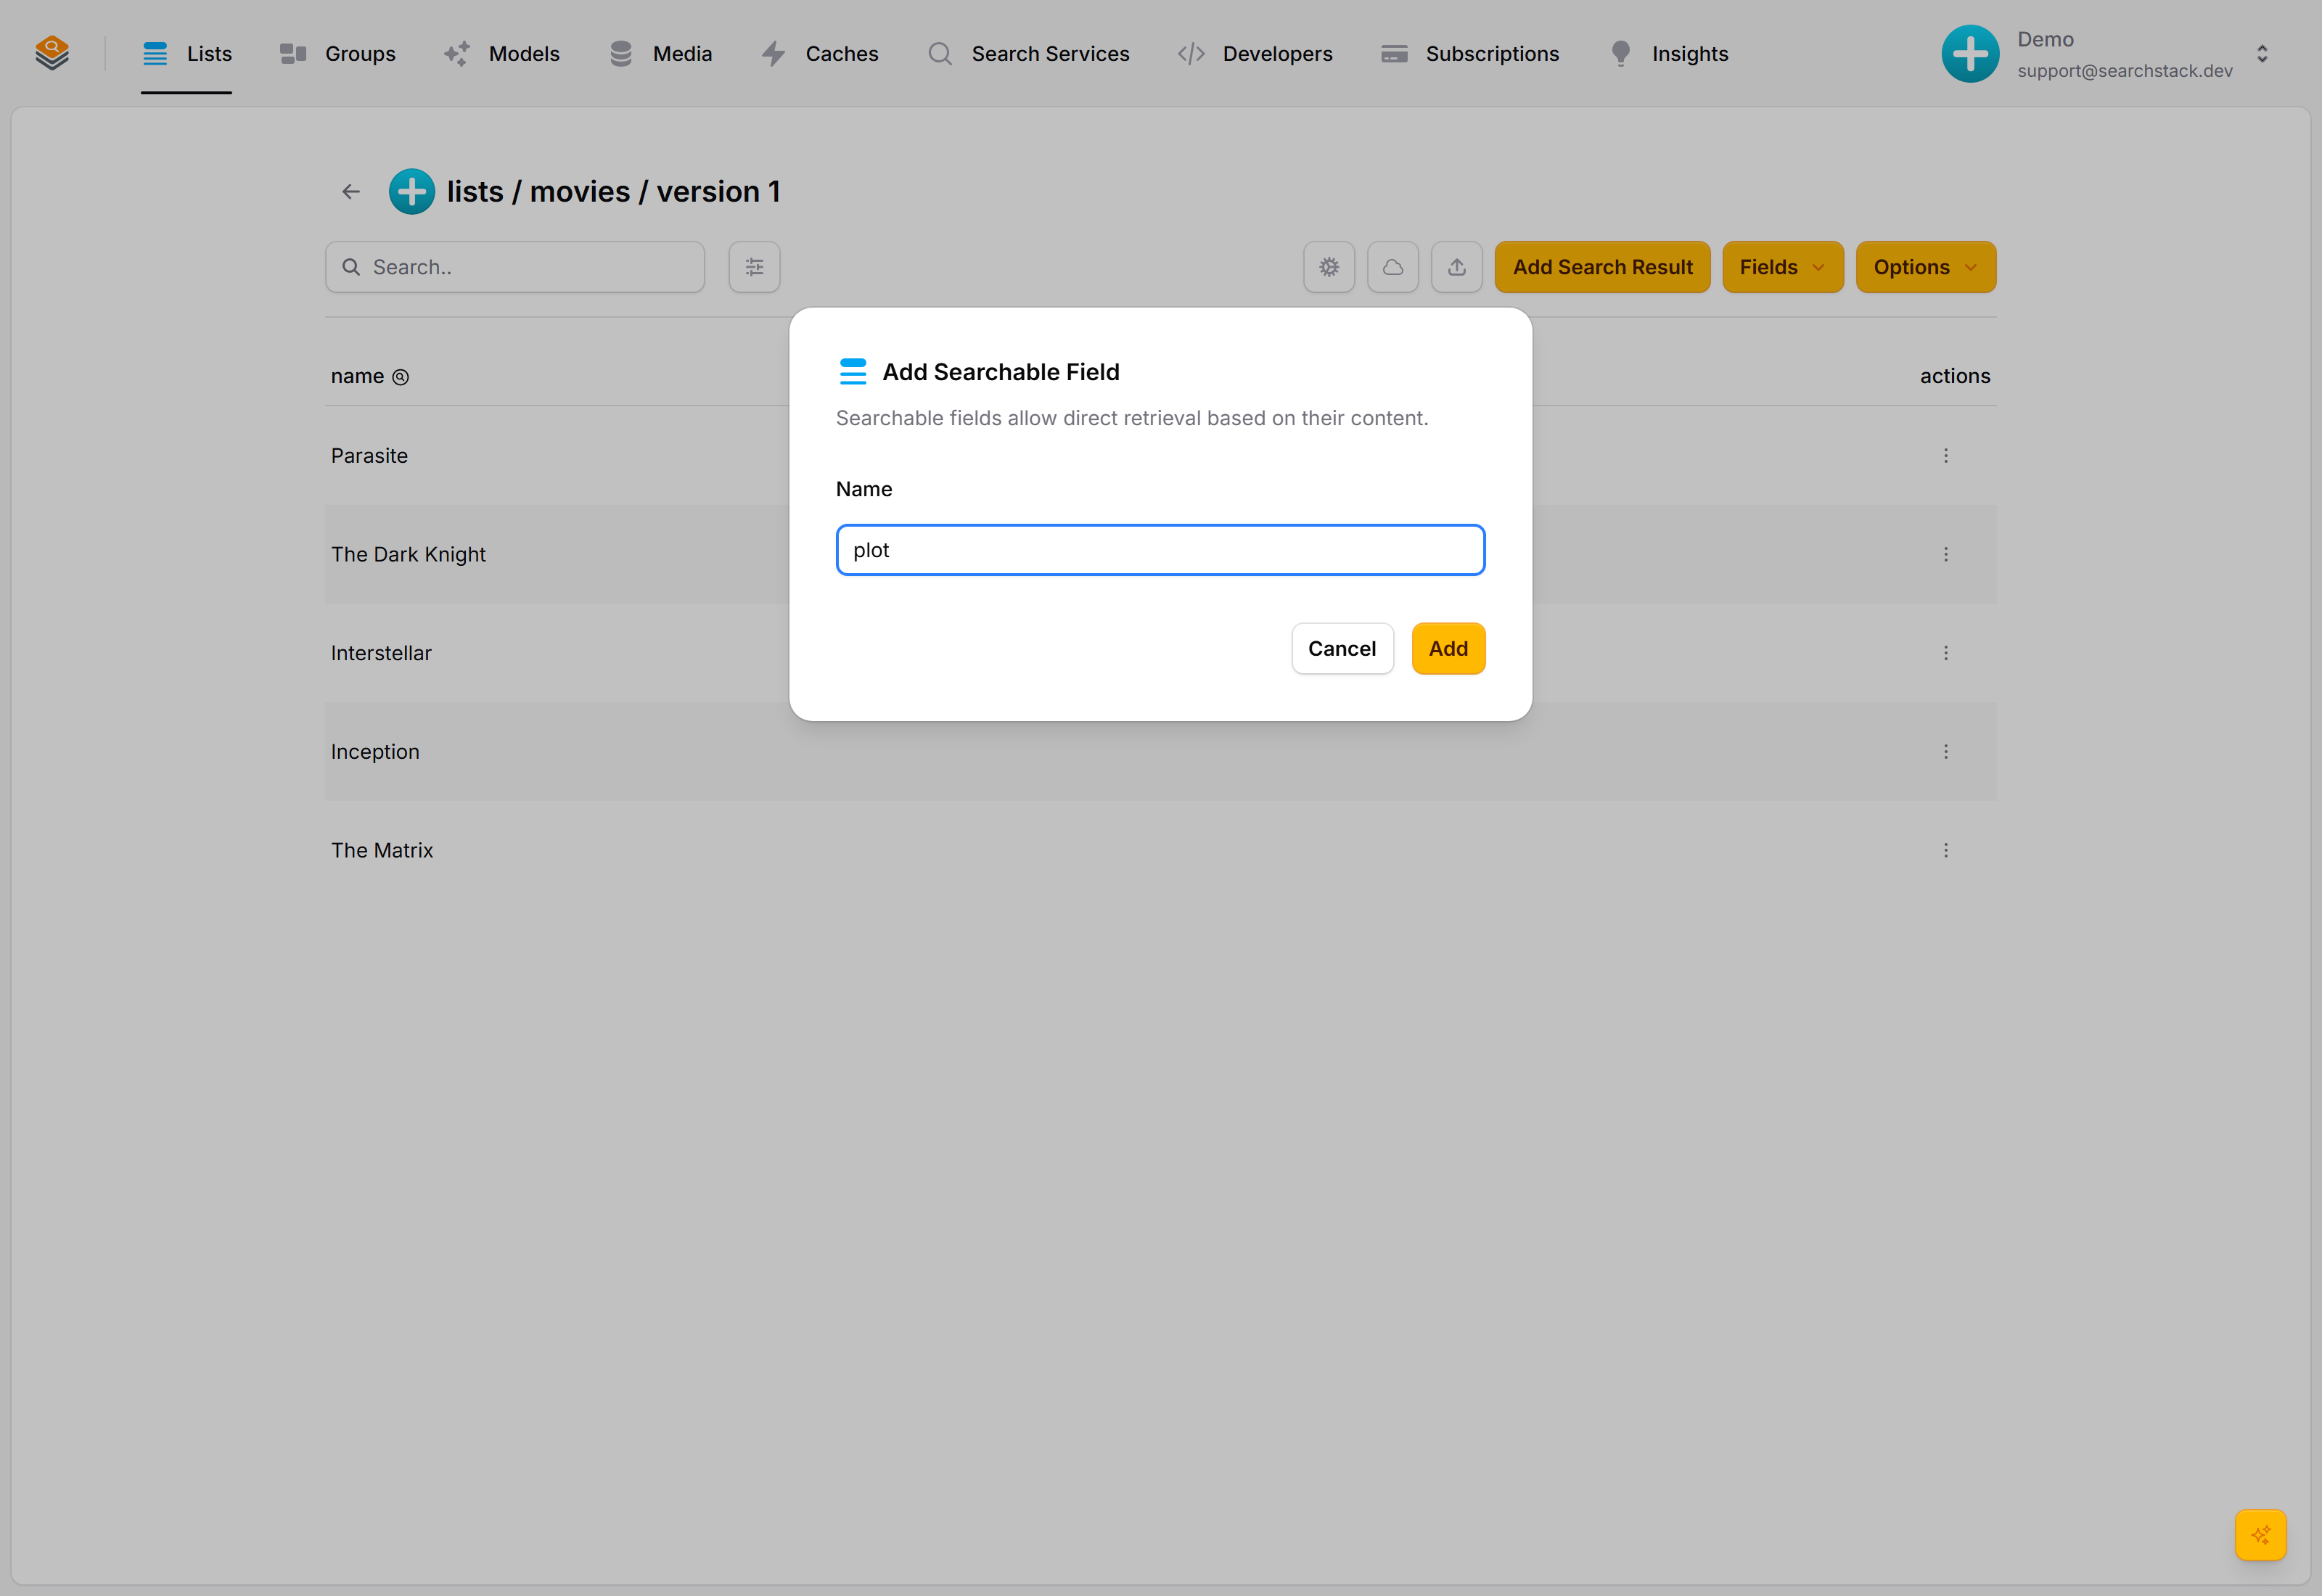Click the searchable marker icon next to name
The image size is (2322, 1596).
401,377
